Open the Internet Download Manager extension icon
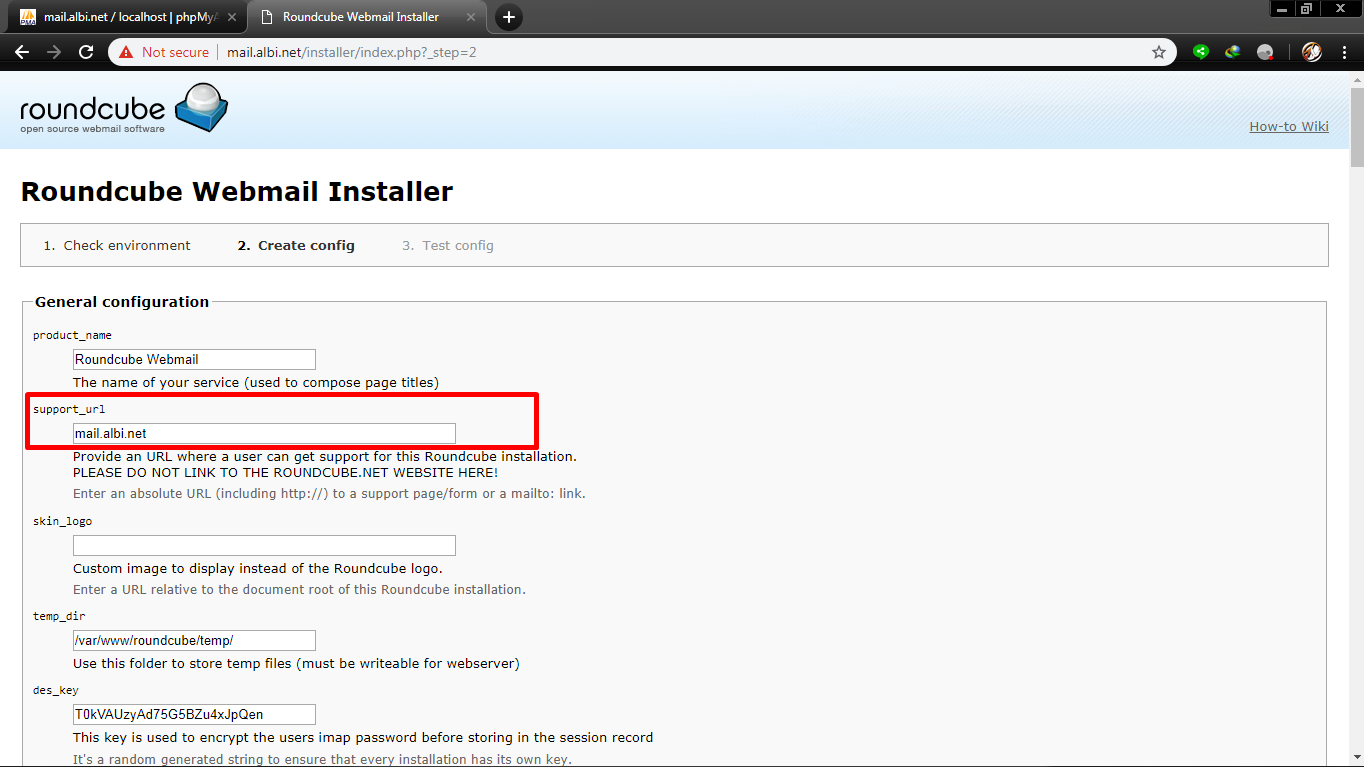 (1233, 52)
